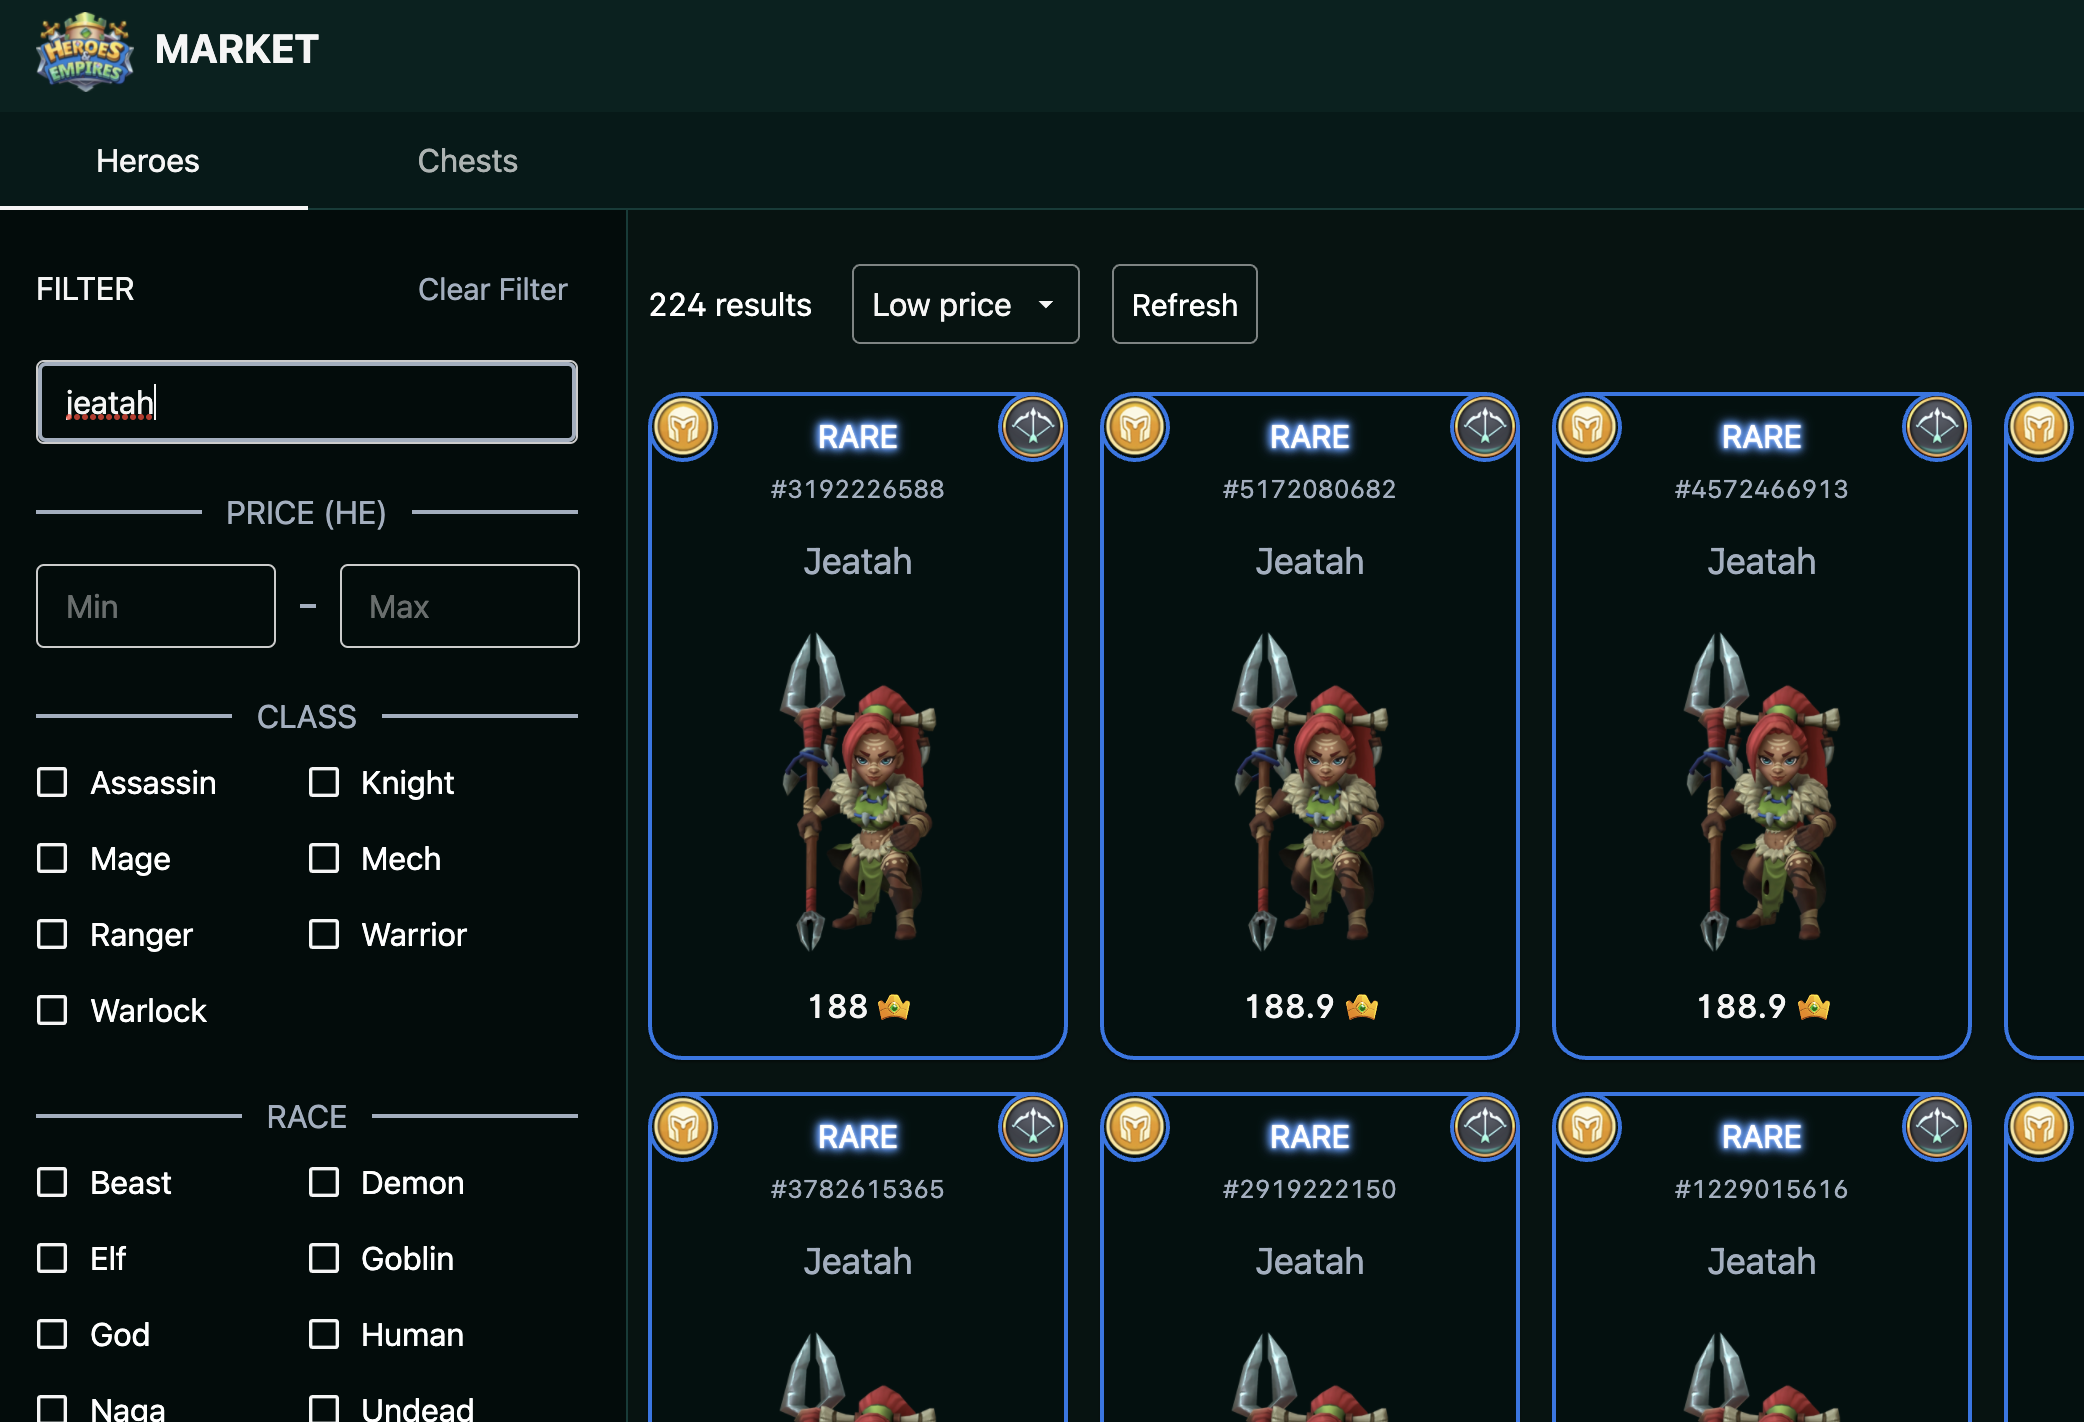The image size is (2084, 1422).
Task: Tick the Warlock class filter
Action: [52, 1010]
